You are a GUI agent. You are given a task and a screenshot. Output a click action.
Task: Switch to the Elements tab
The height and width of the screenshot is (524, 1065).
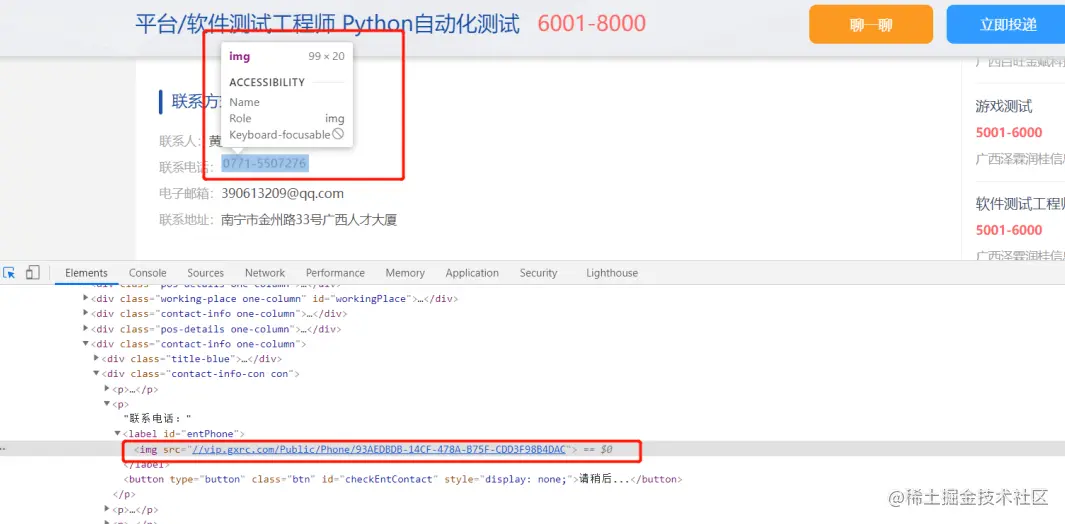pyautogui.click(x=86, y=273)
